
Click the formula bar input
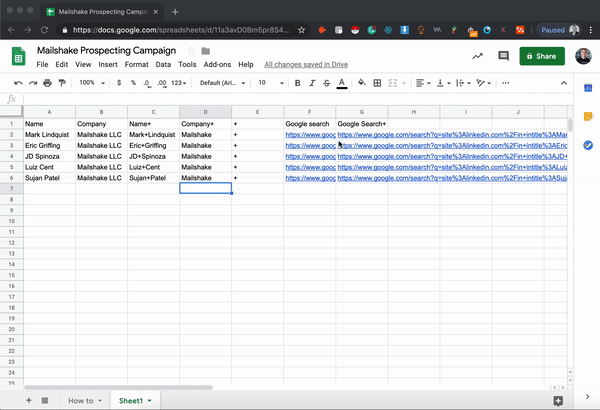[x=298, y=99]
